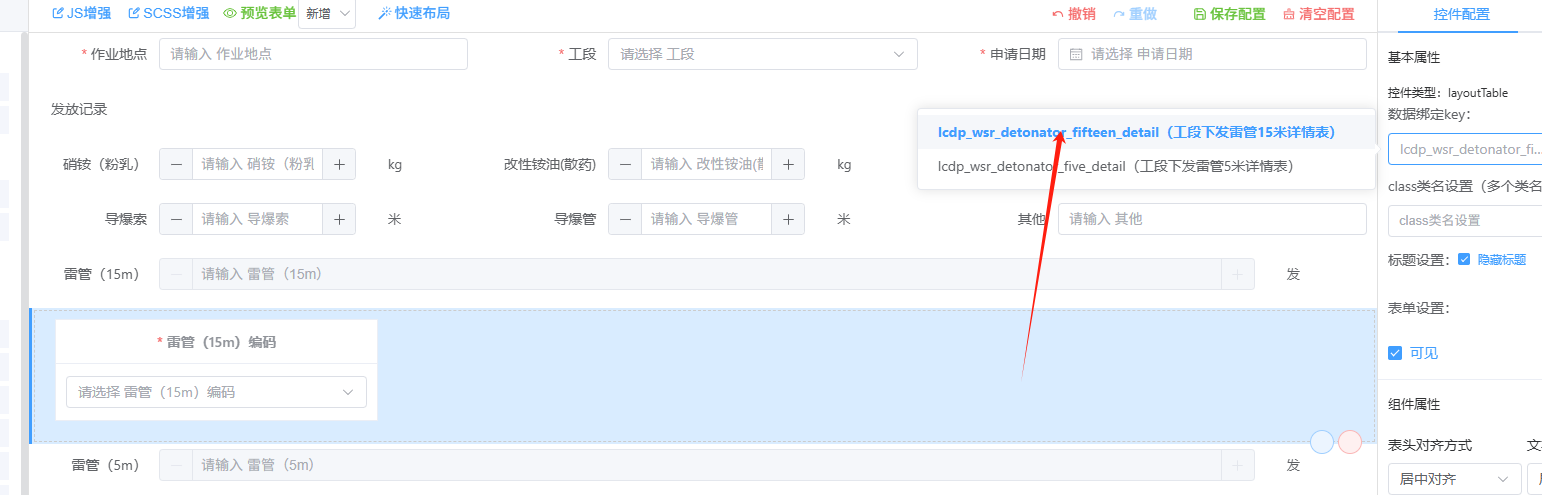Switch to the 控件配置 tab
Screen dimensions: 1542x495
[x=1461, y=15]
